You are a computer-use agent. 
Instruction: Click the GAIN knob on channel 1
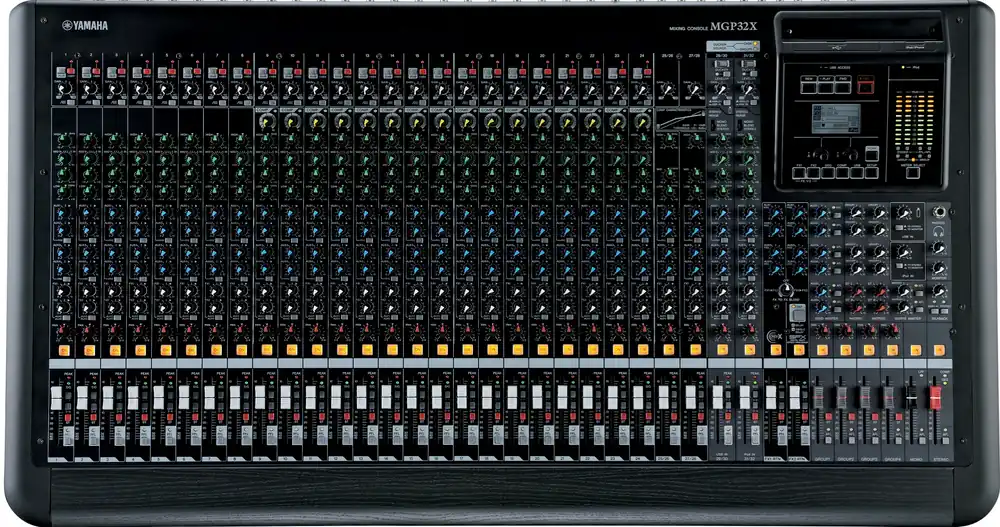(64, 88)
